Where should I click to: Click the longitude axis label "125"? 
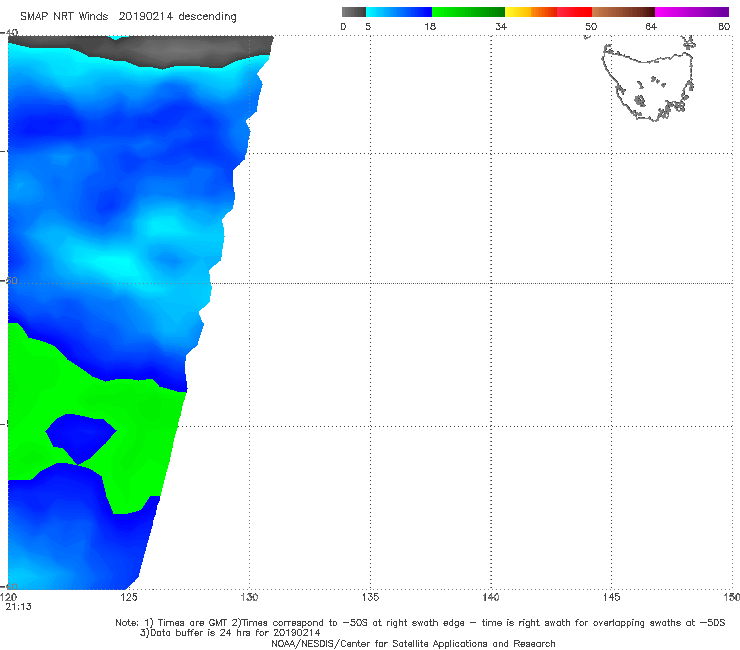point(129,597)
